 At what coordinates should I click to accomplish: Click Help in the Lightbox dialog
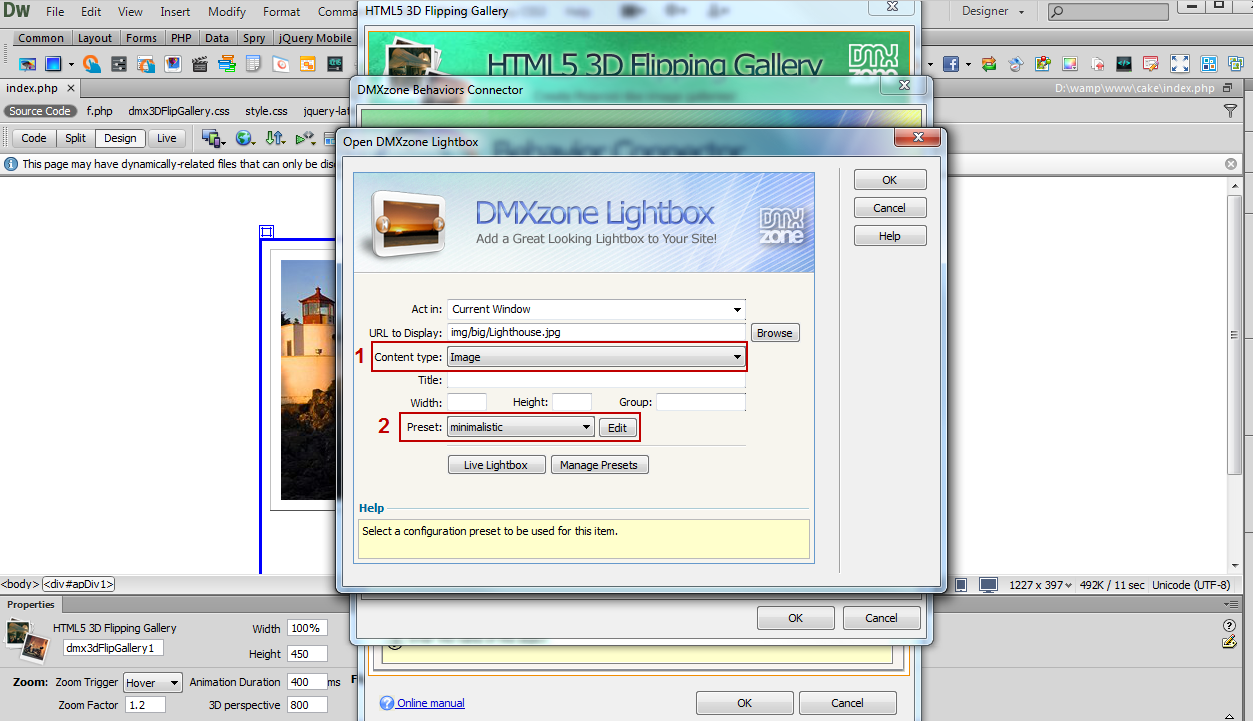890,236
